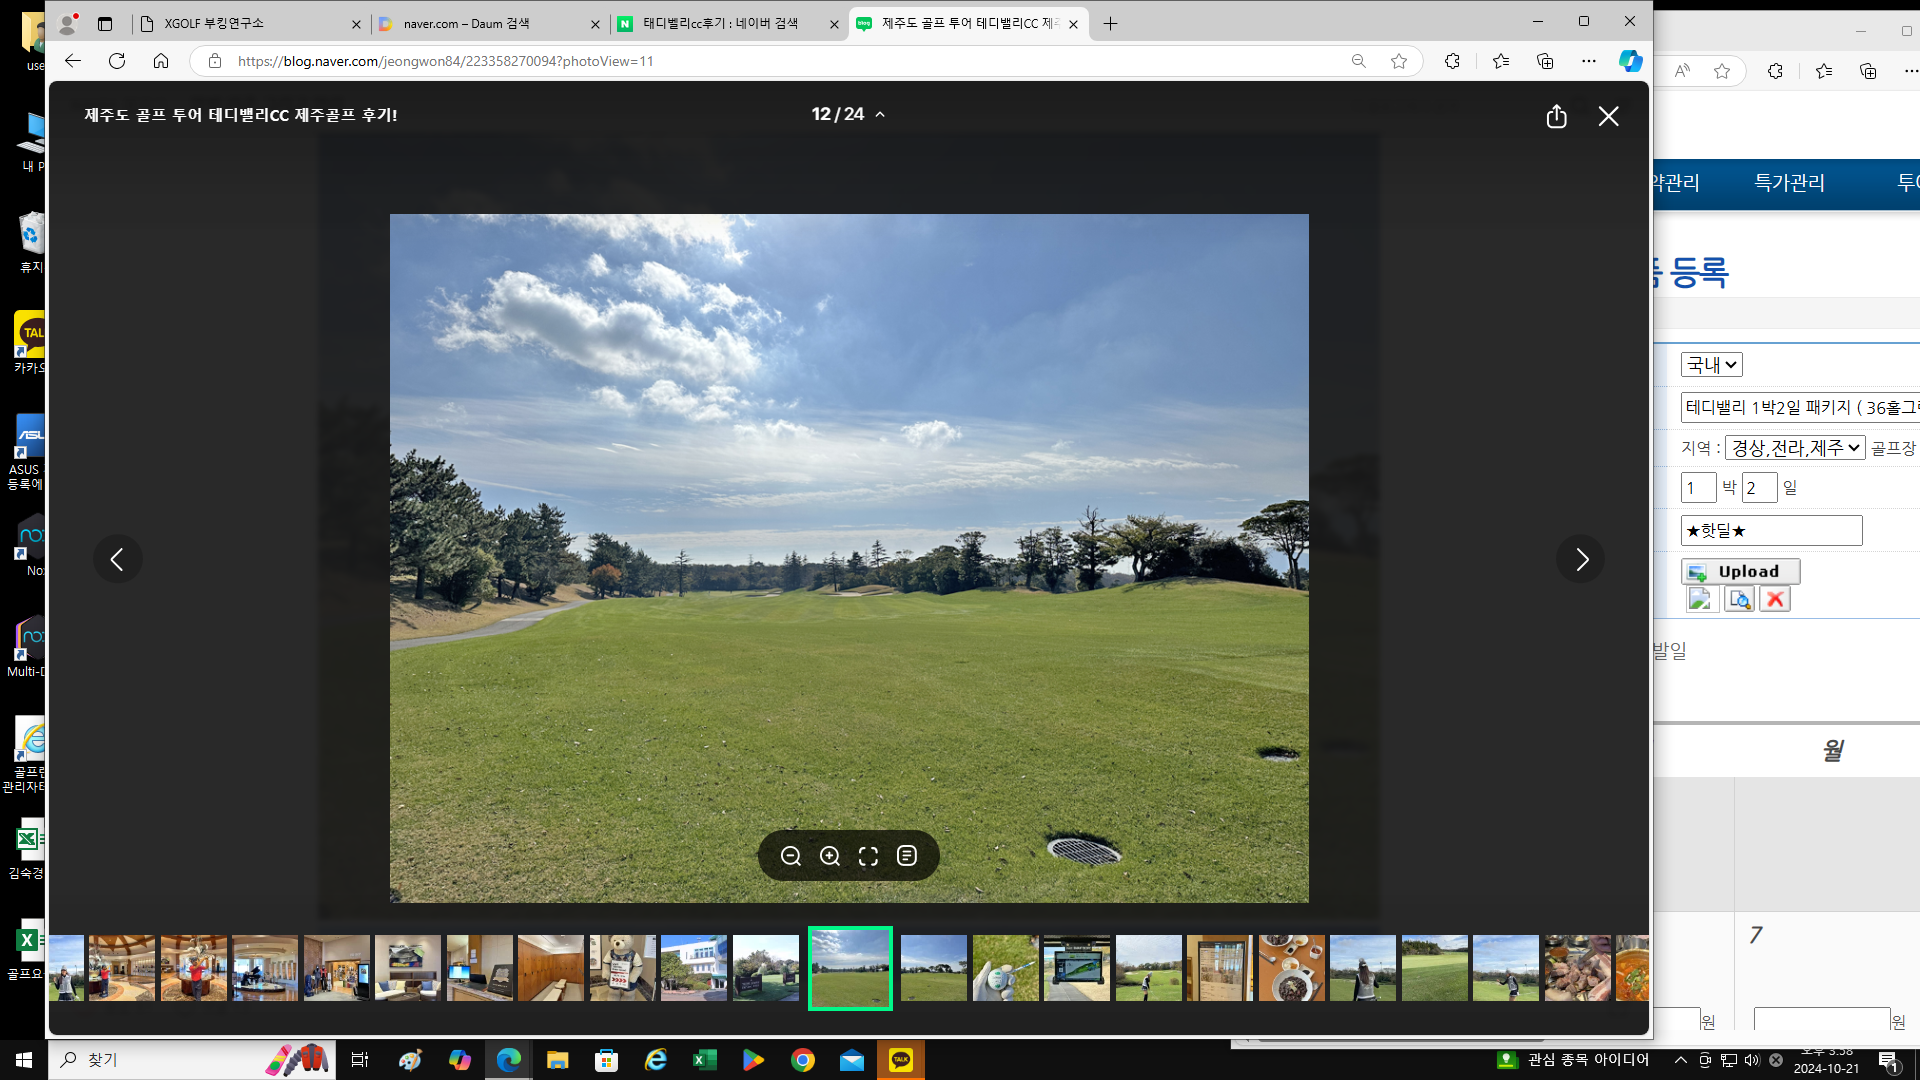This screenshot has height=1080, width=1920.
Task: Open Edge extensions menu
Action: 1452,61
